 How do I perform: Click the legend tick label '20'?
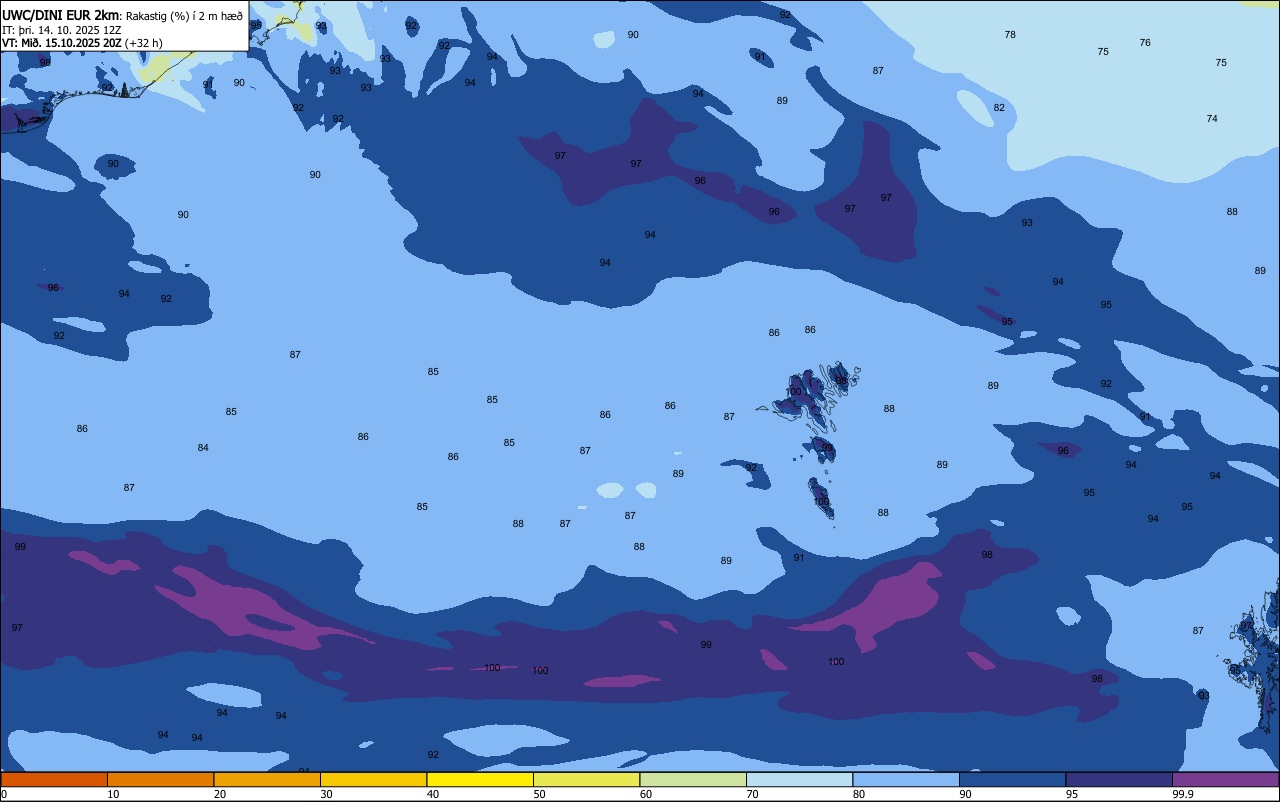click(220, 794)
